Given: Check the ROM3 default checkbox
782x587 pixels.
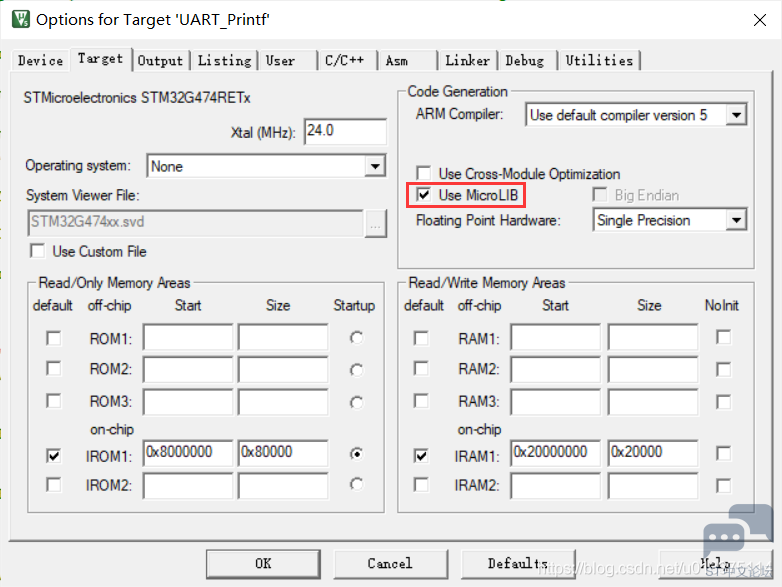Looking at the screenshot, I should (x=53, y=401).
